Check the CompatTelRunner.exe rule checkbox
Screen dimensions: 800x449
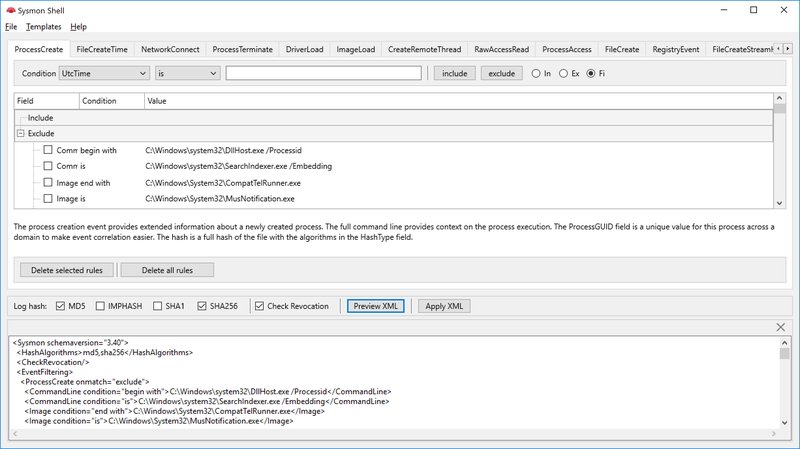tap(48, 182)
